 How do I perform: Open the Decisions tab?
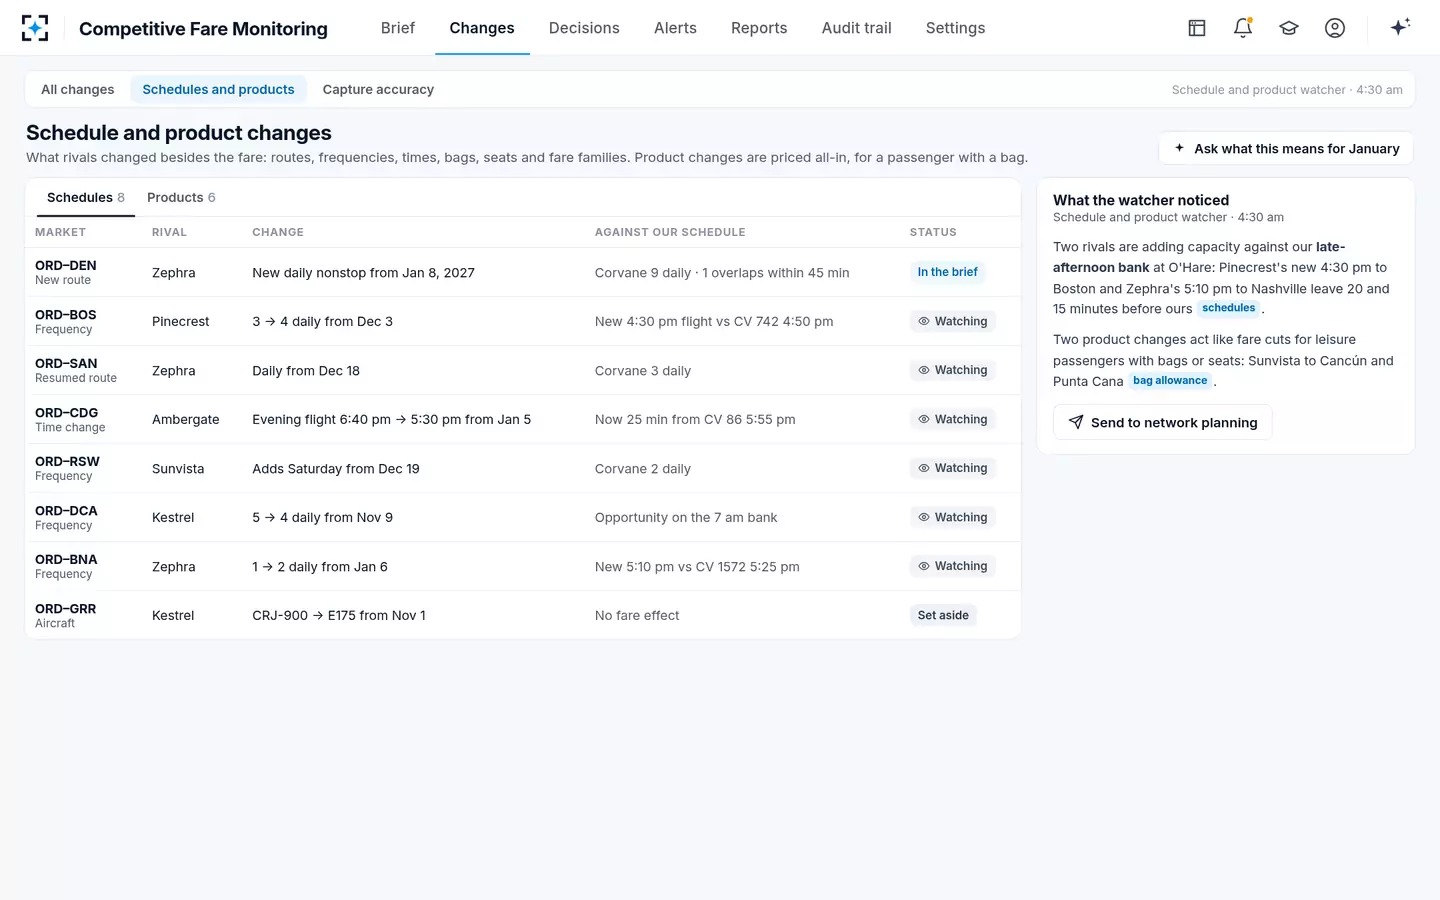584,28
